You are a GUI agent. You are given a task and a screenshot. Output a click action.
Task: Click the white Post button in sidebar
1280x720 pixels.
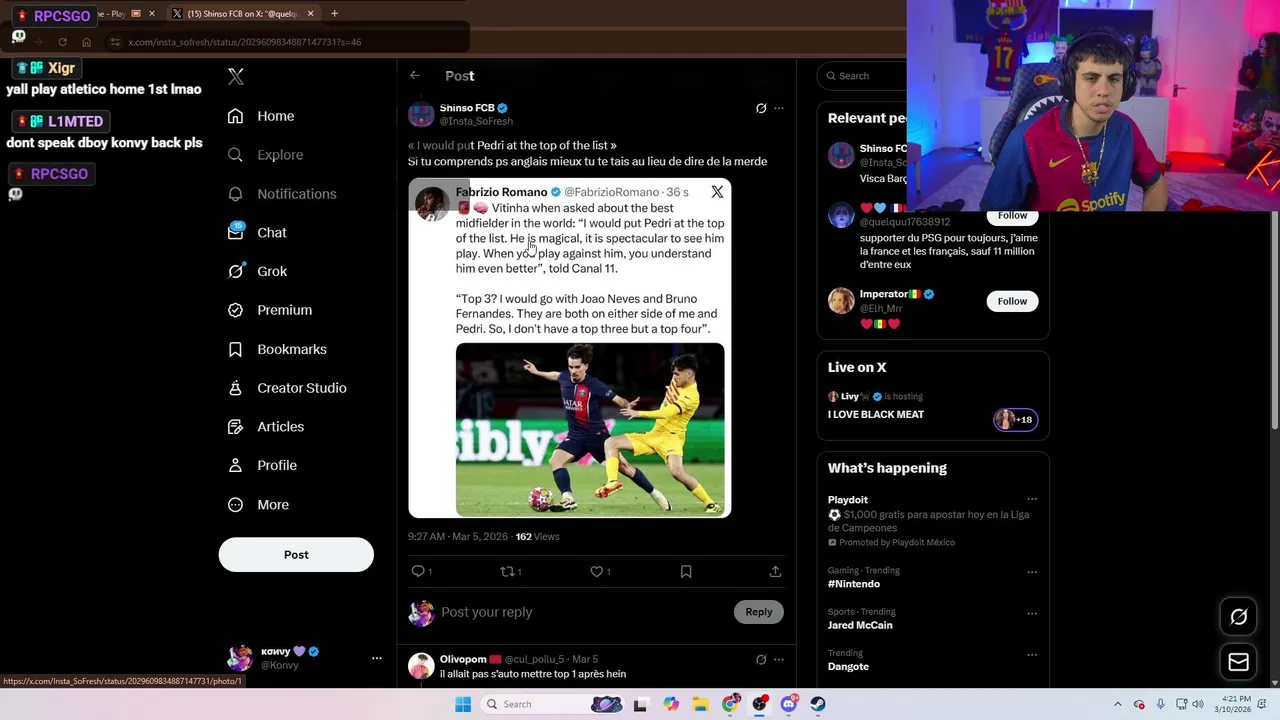pos(296,555)
